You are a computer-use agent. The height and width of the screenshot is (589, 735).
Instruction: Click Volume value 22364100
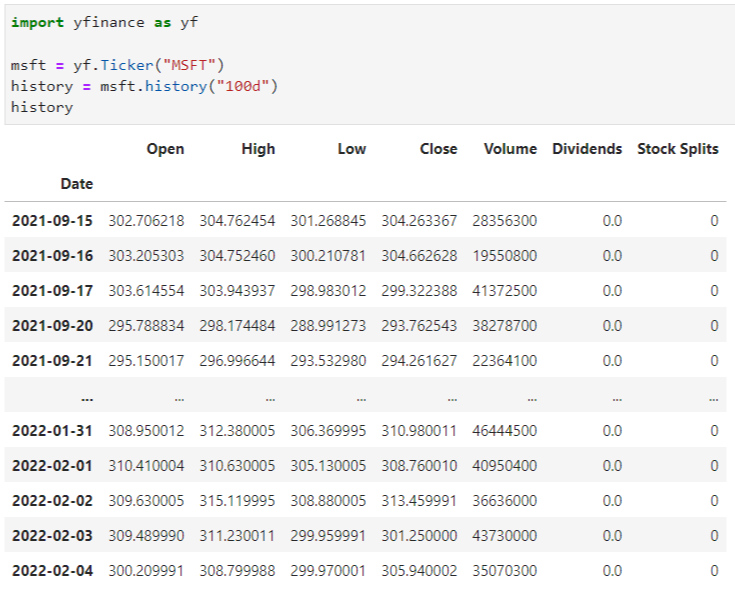504,361
